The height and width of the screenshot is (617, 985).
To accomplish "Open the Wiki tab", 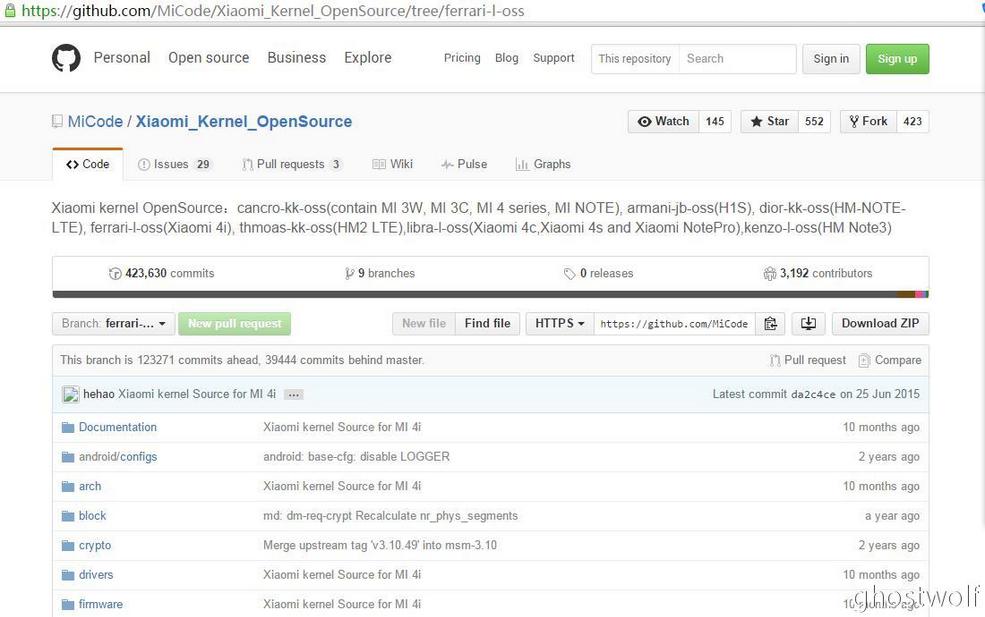I will point(393,164).
